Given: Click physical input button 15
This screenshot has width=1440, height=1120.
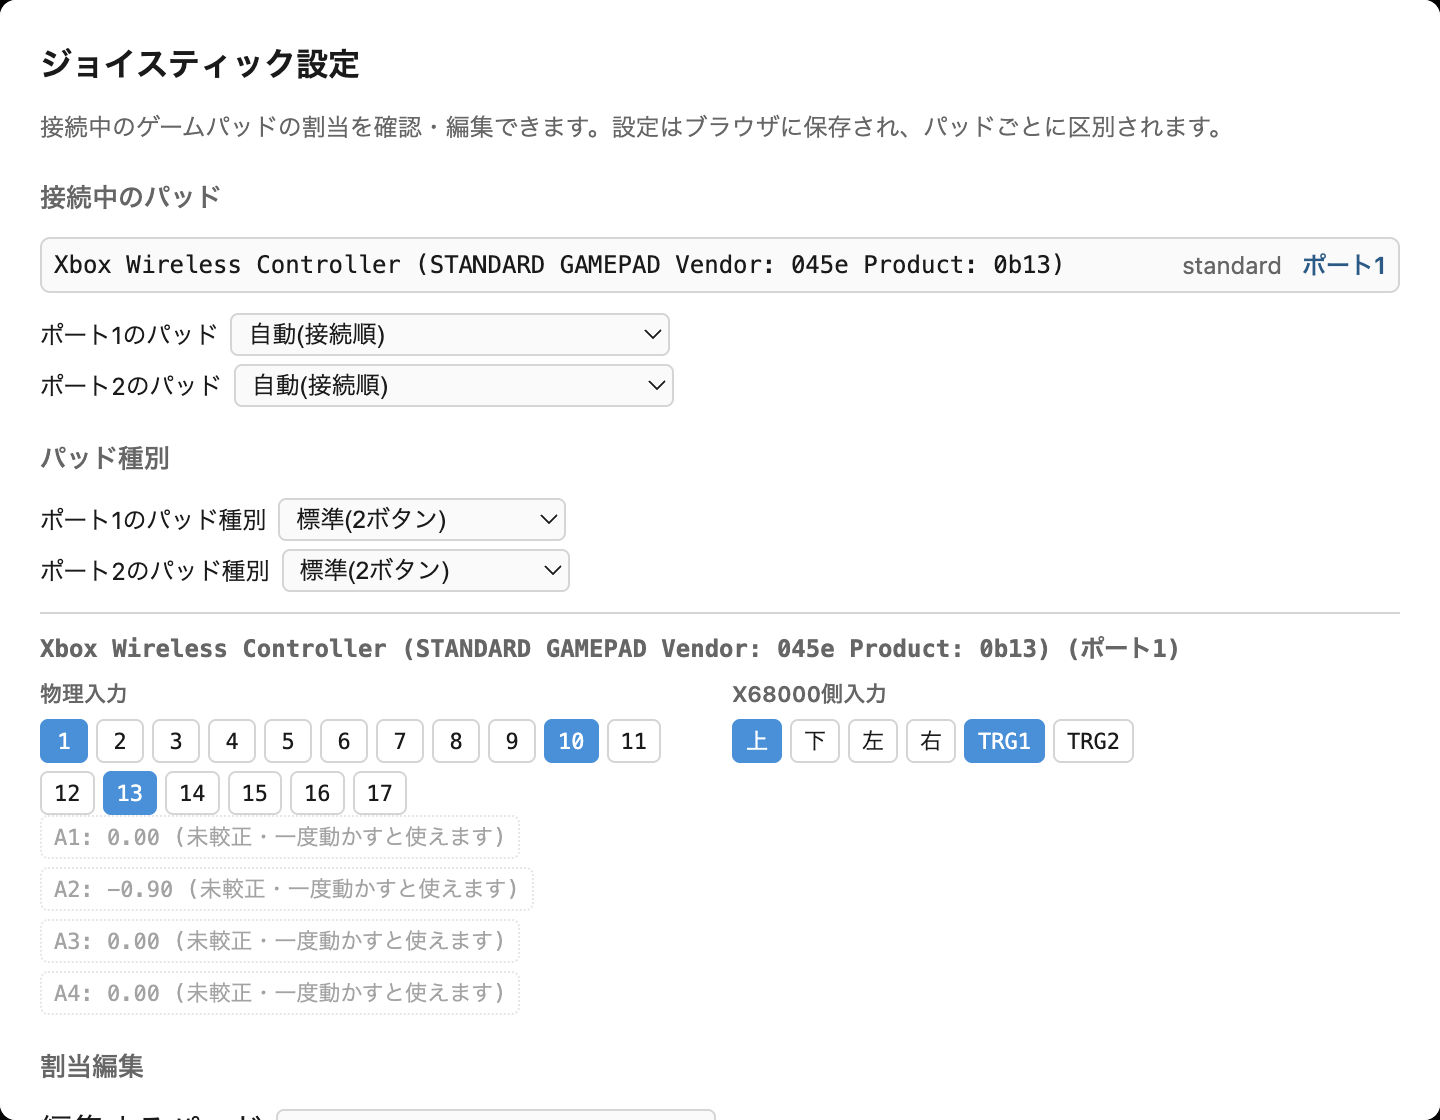Looking at the screenshot, I should (255, 793).
